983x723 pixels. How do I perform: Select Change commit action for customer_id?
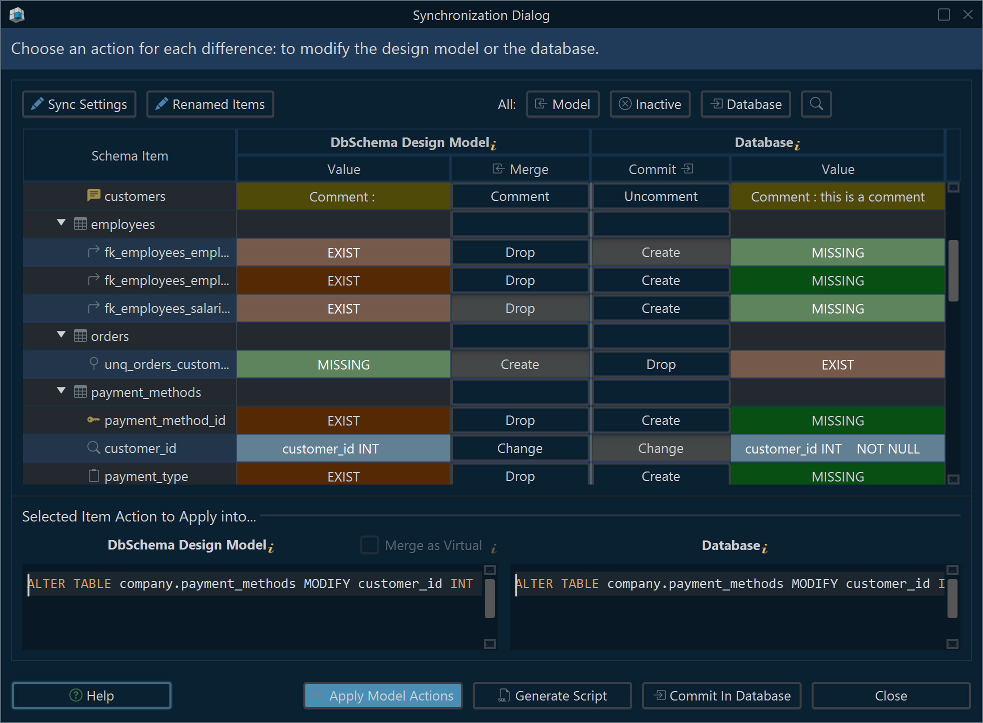pos(661,448)
